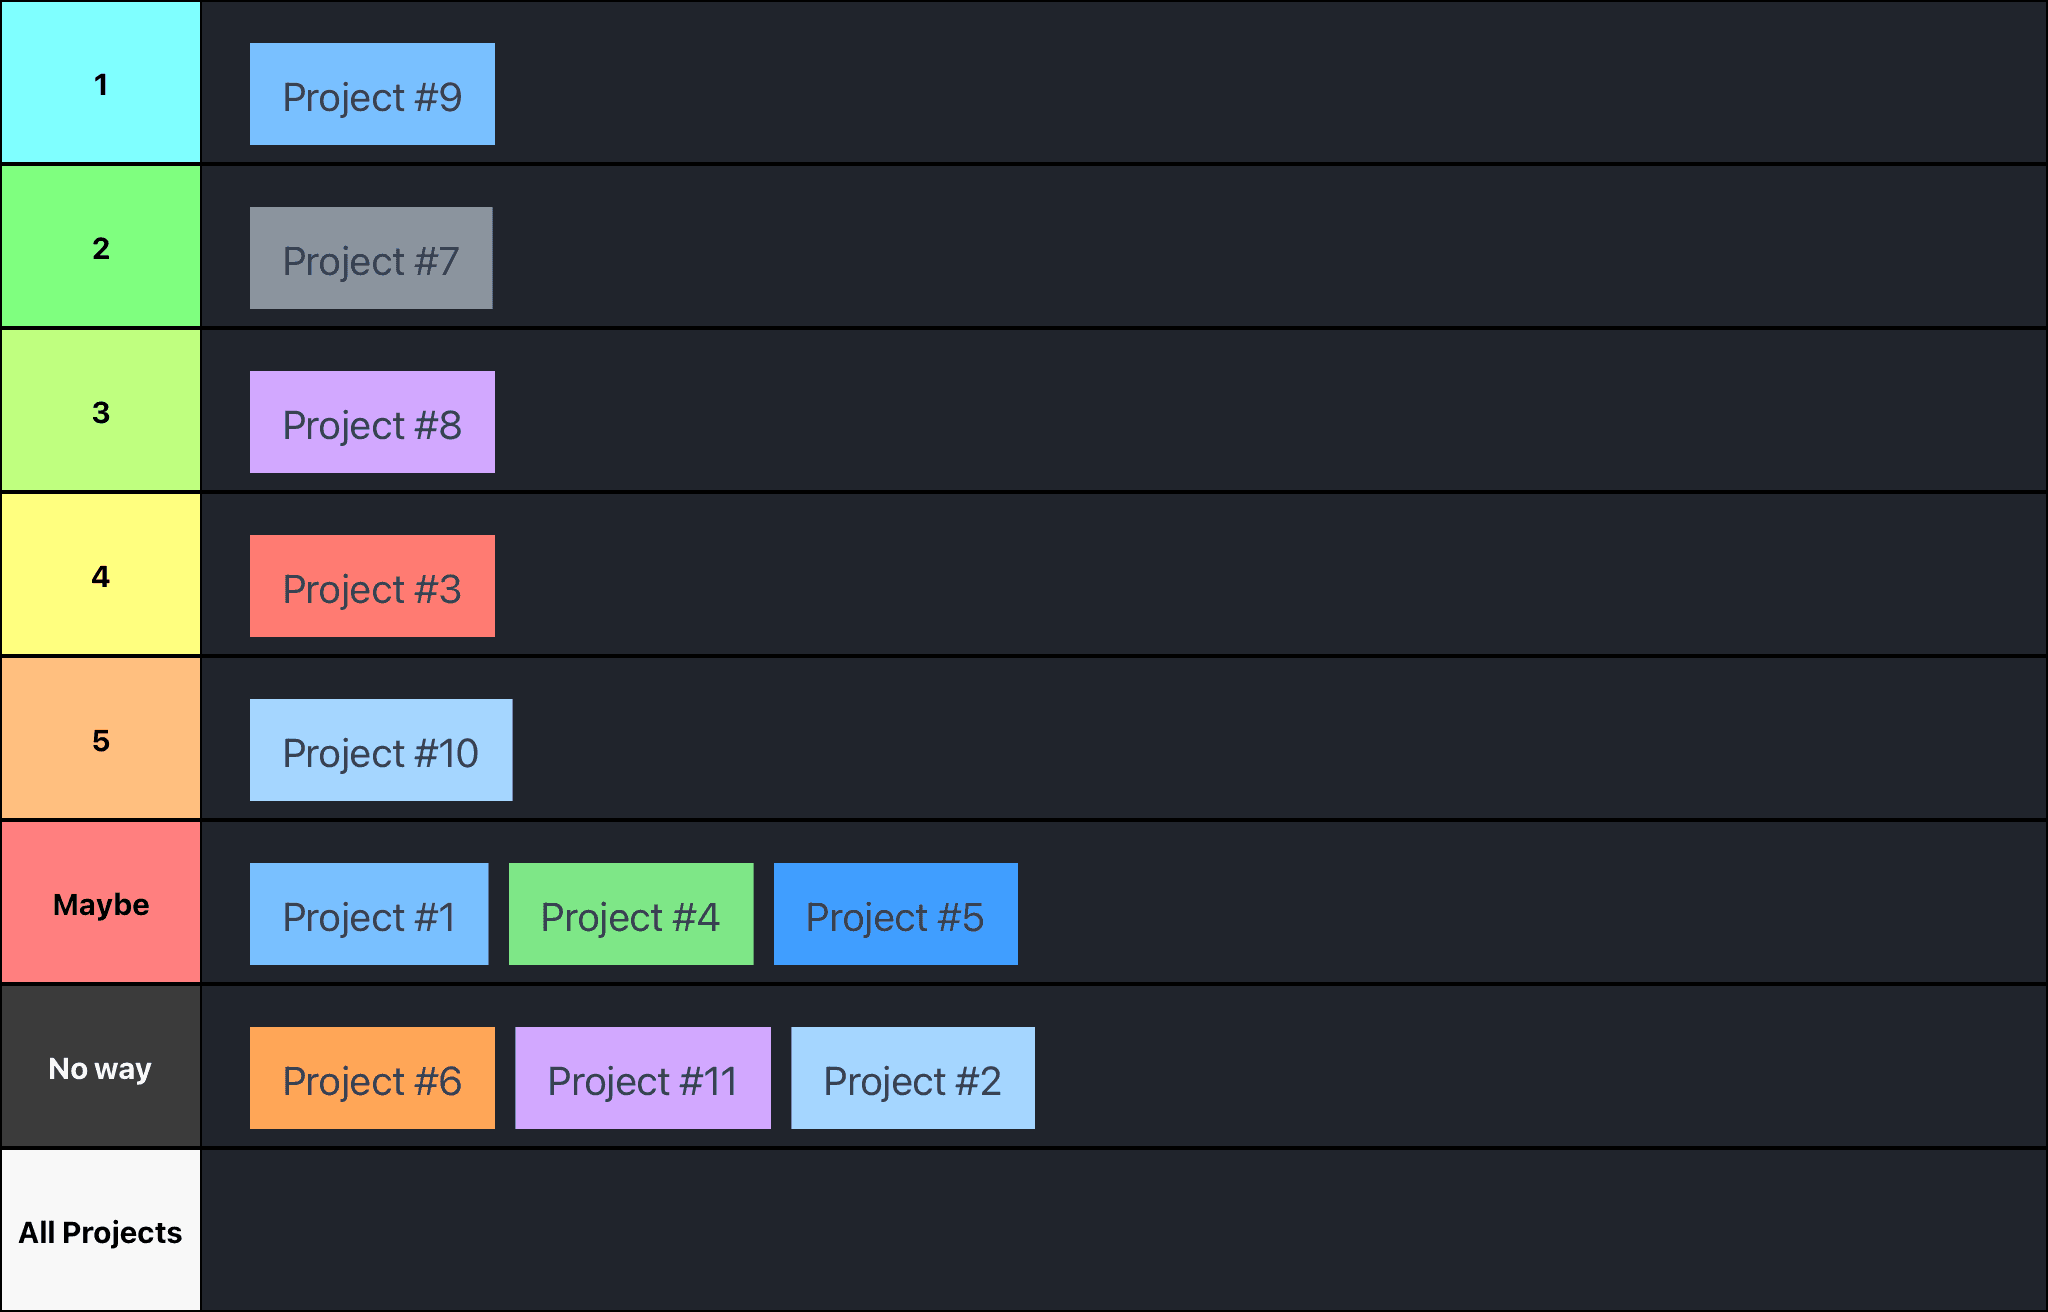Select the Project #2 card
This screenshot has width=2048, height=1312.
coord(913,1078)
